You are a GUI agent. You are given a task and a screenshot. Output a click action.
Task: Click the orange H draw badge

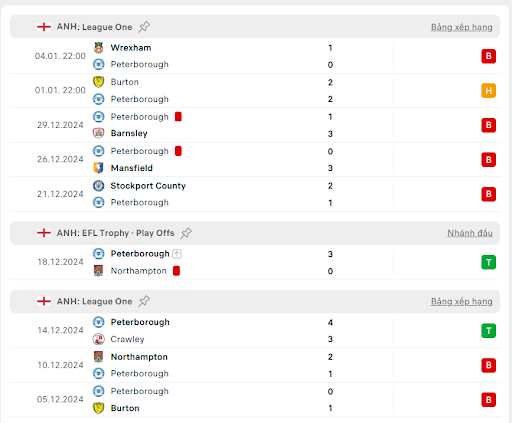pos(488,91)
